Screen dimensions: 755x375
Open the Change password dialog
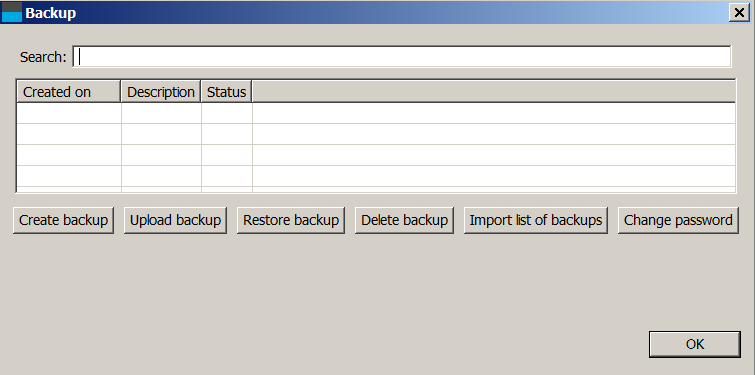point(678,220)
